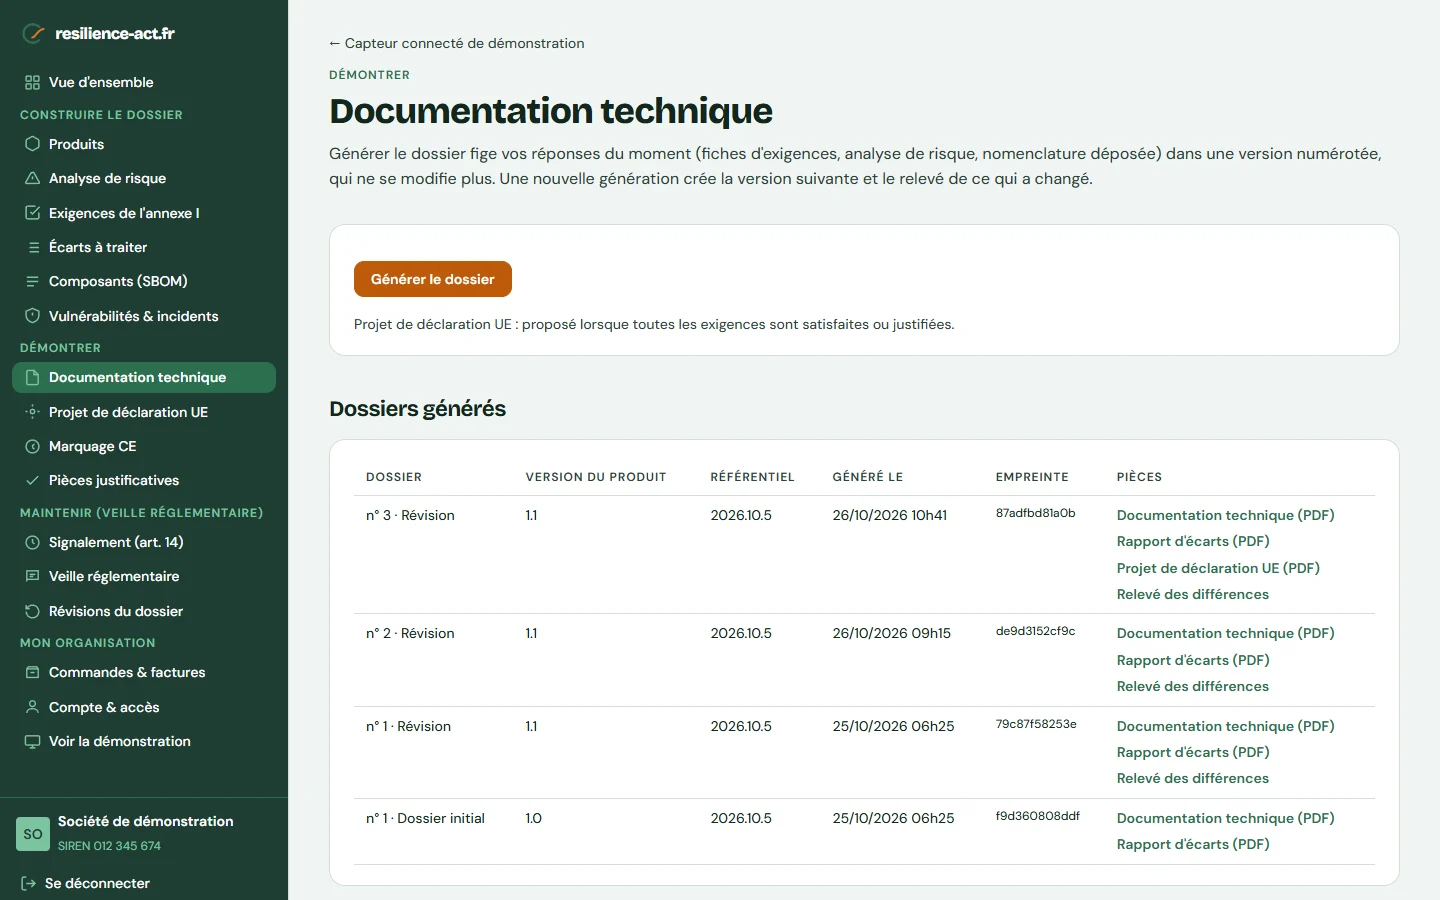Click the Générer le dossier button
This screenshot has width=1440, height=900.
pos(433,279)
